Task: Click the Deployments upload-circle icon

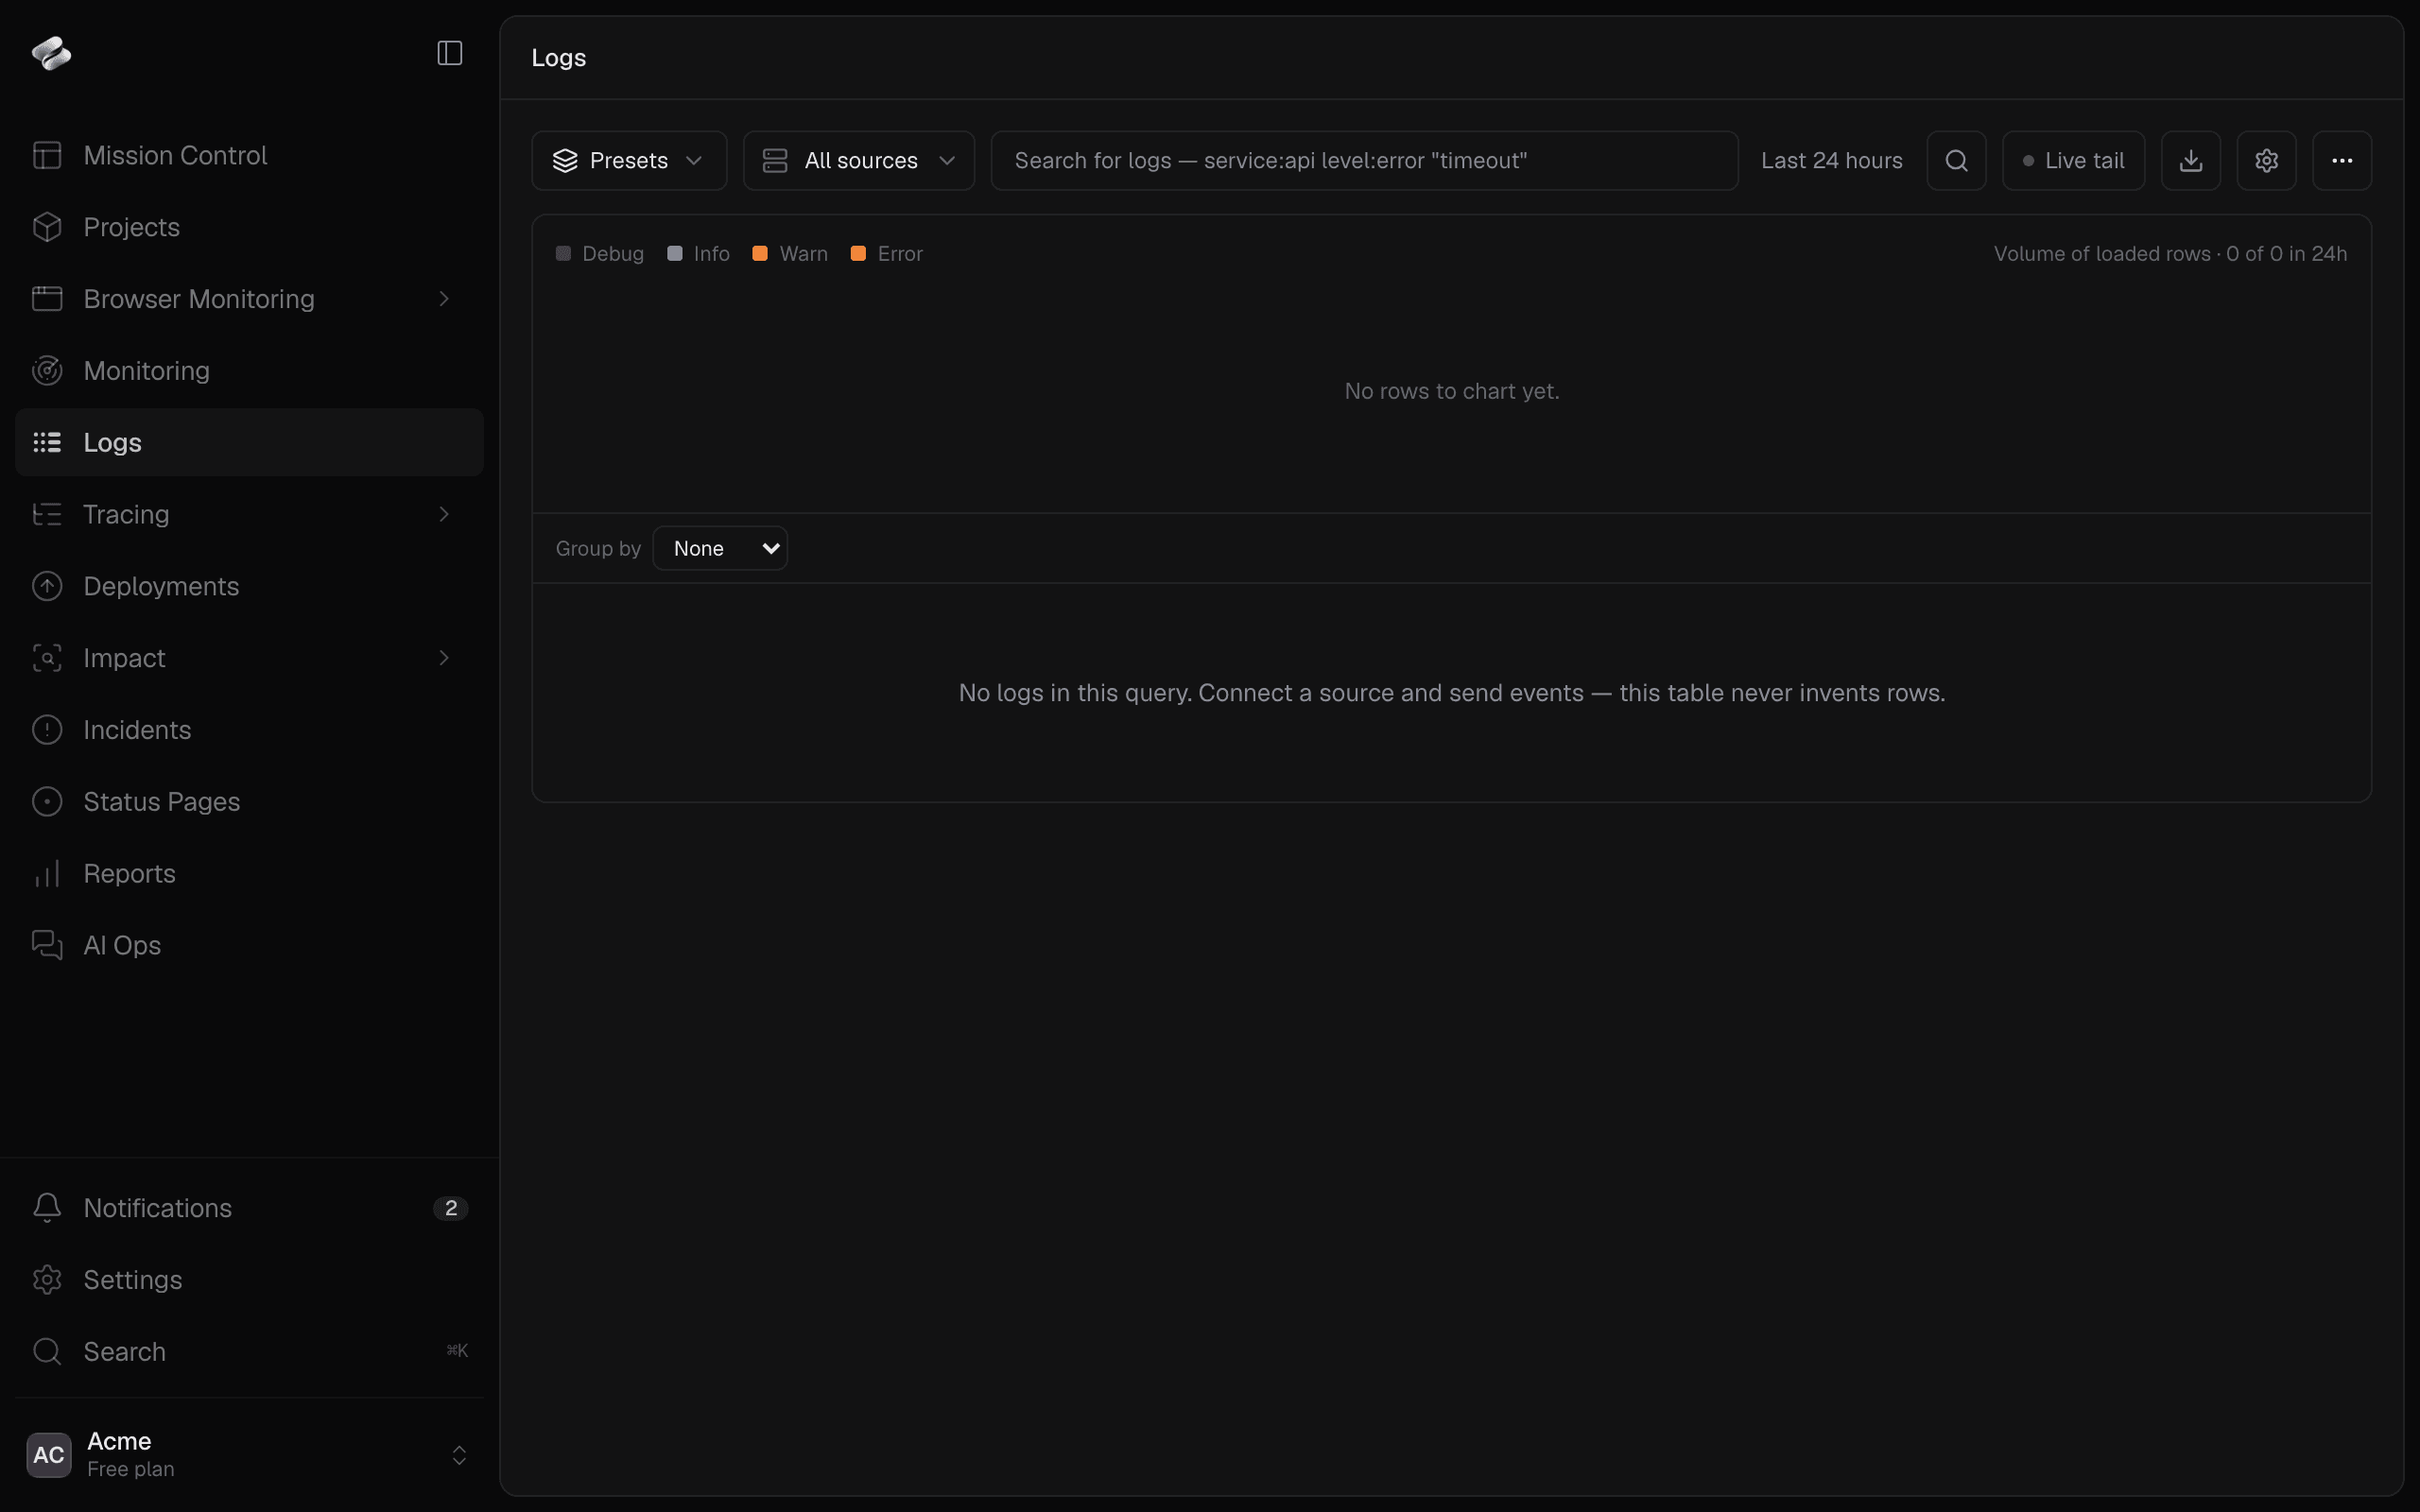Action: pyautogui.click(x=47, y=586)
